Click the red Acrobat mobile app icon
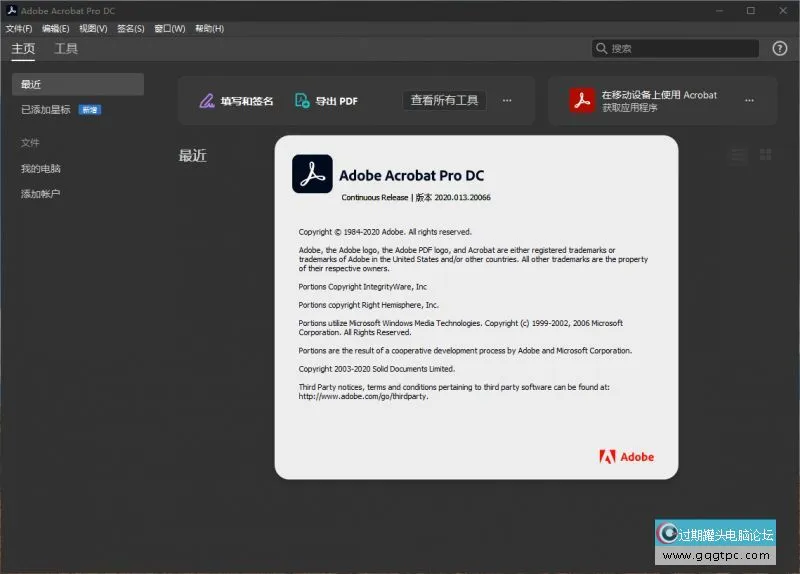 point(582,100)
